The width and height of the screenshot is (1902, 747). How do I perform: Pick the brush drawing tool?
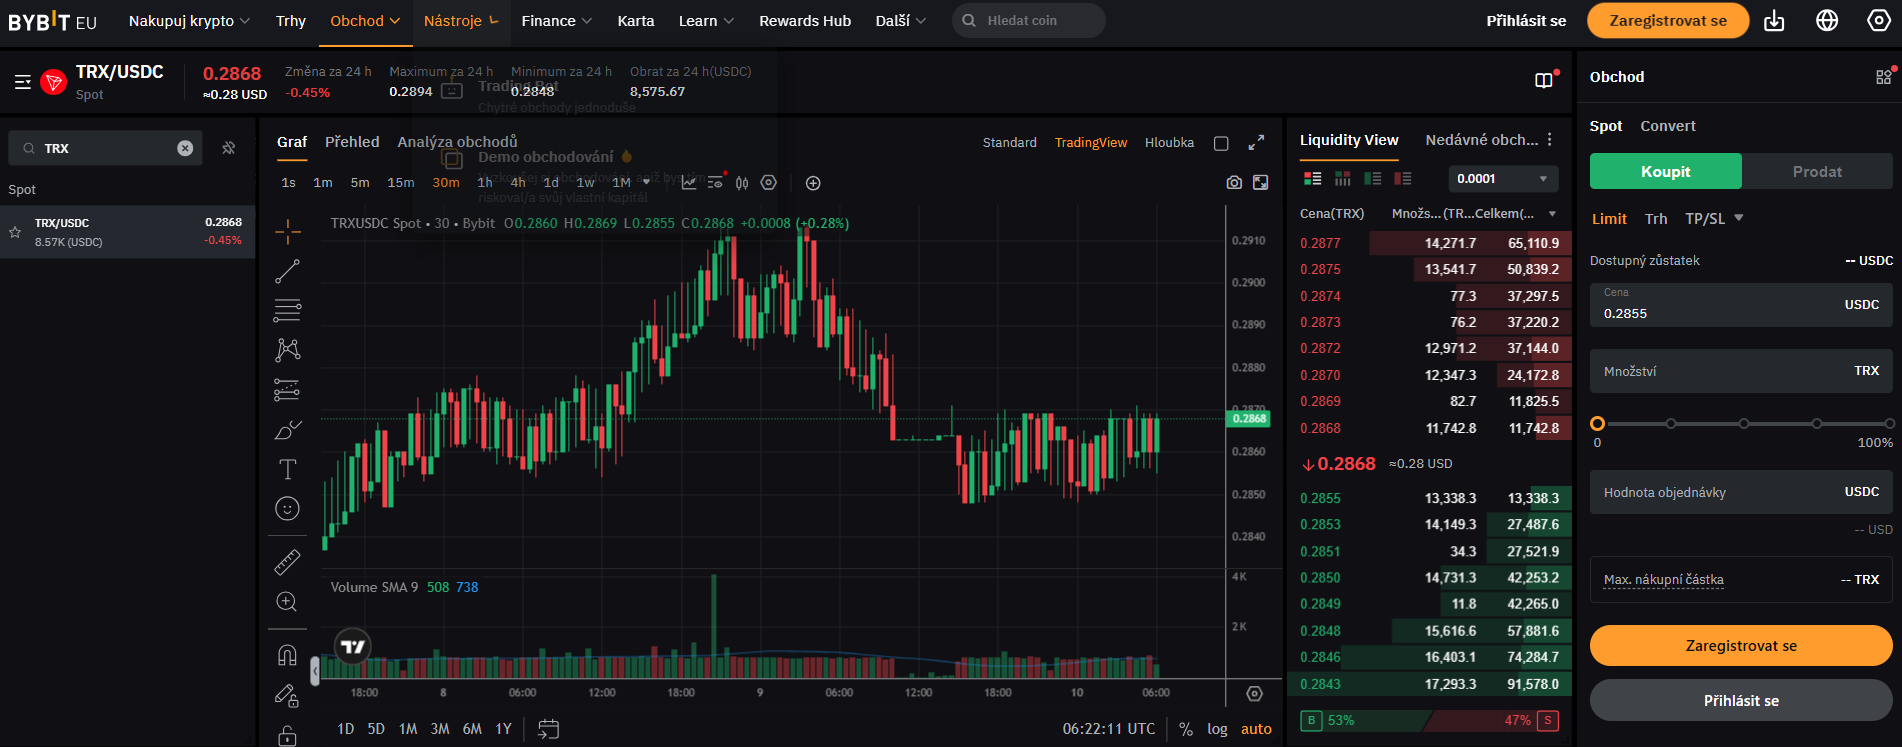pos(287,430)
